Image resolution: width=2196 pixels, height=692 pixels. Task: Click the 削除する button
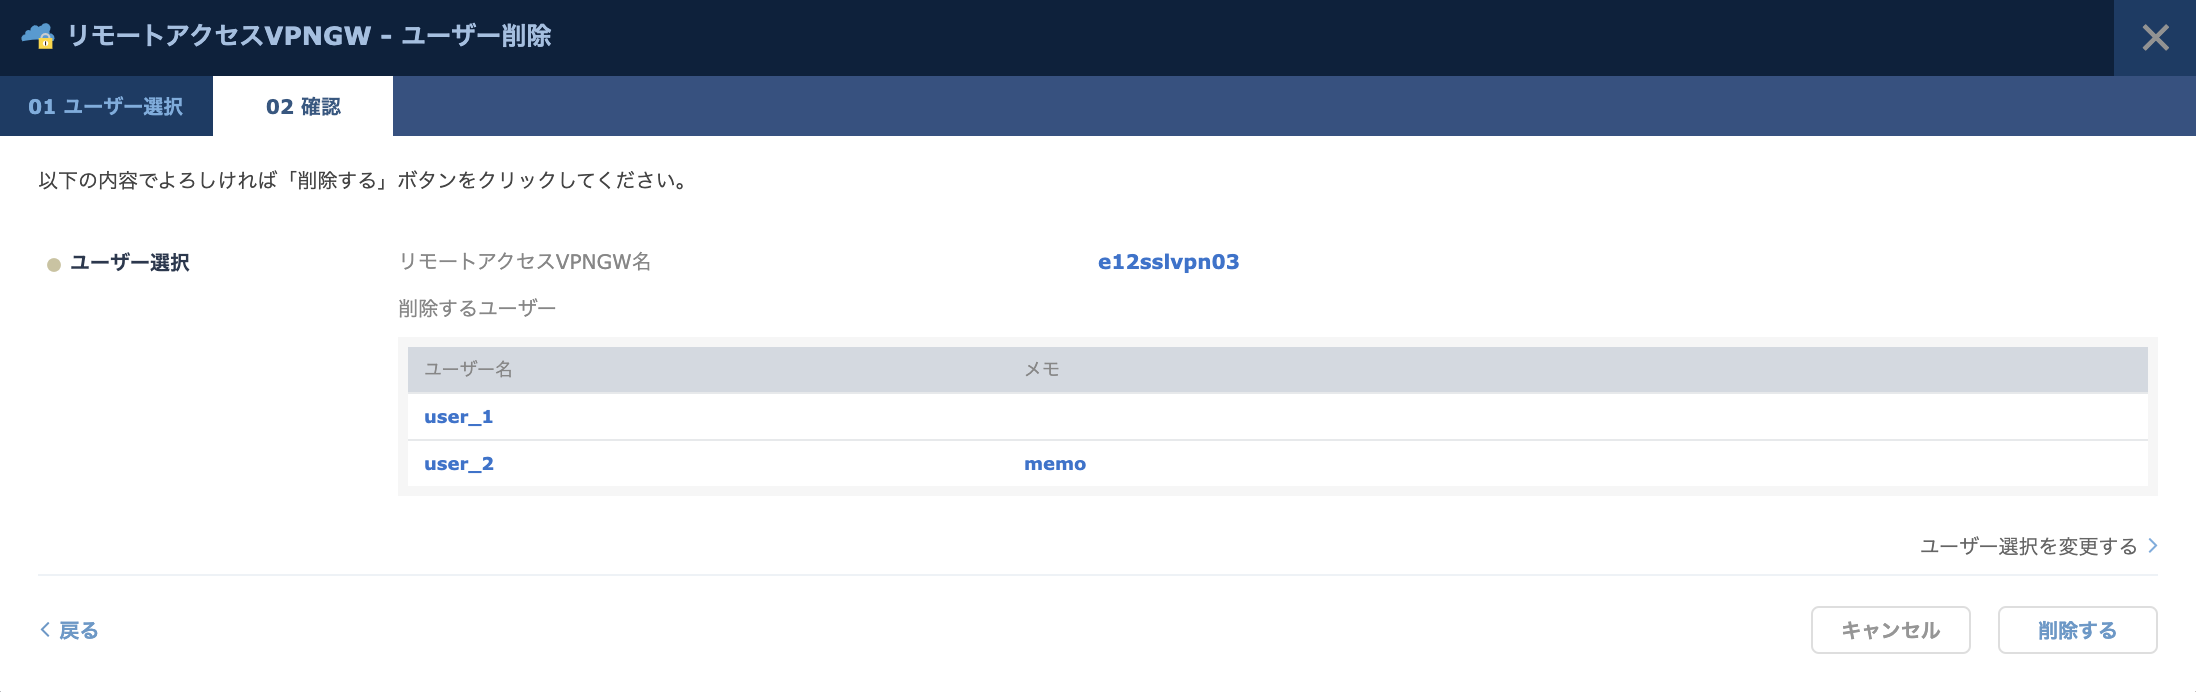(x=2077, y=630)
